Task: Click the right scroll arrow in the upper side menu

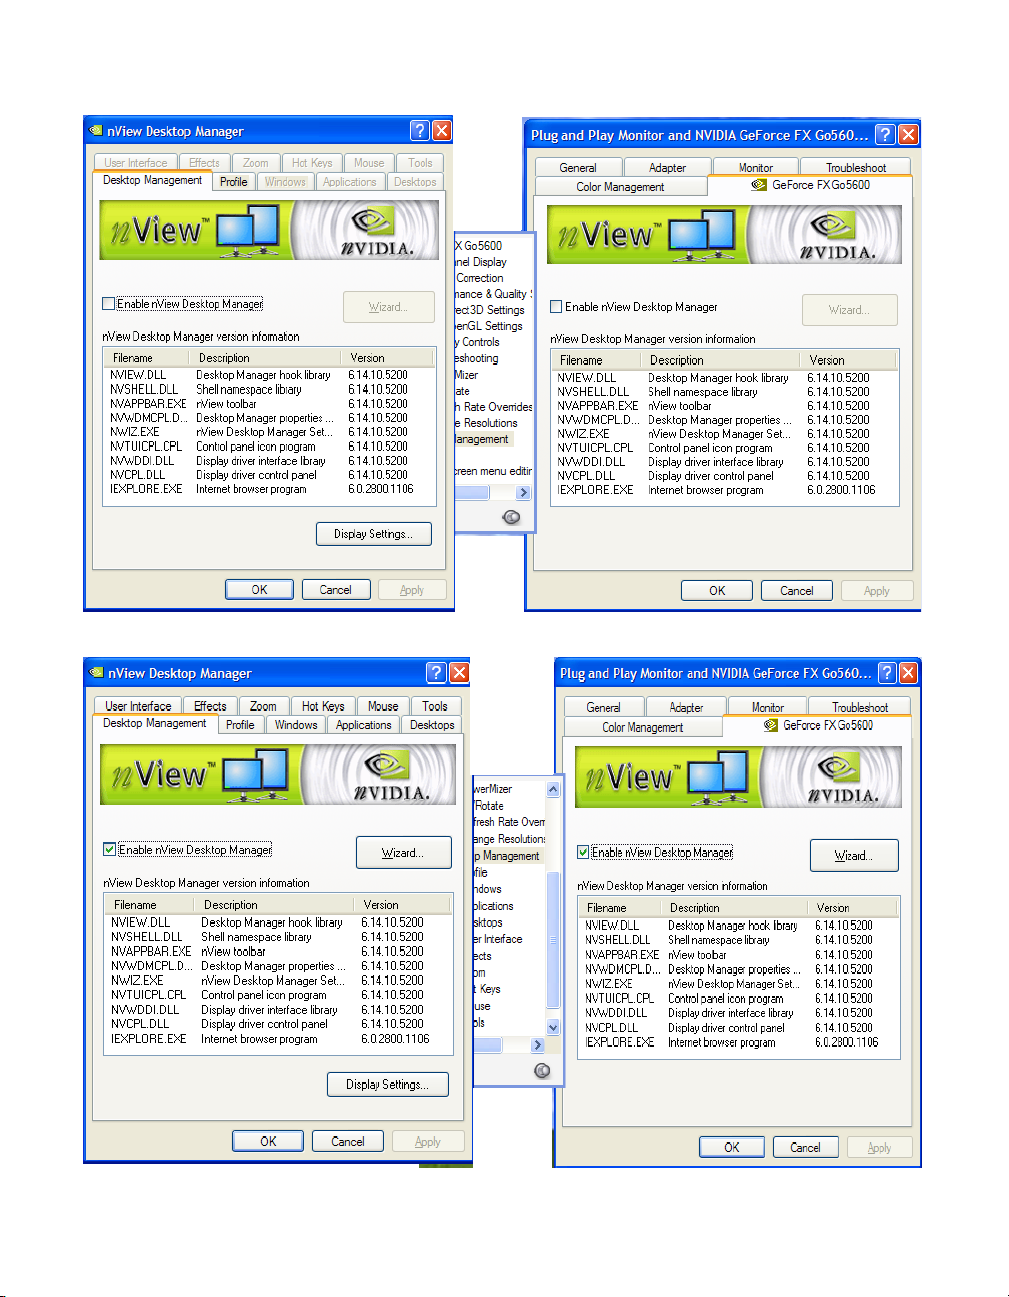Action: pyautogui.click(x=523, y=493)
